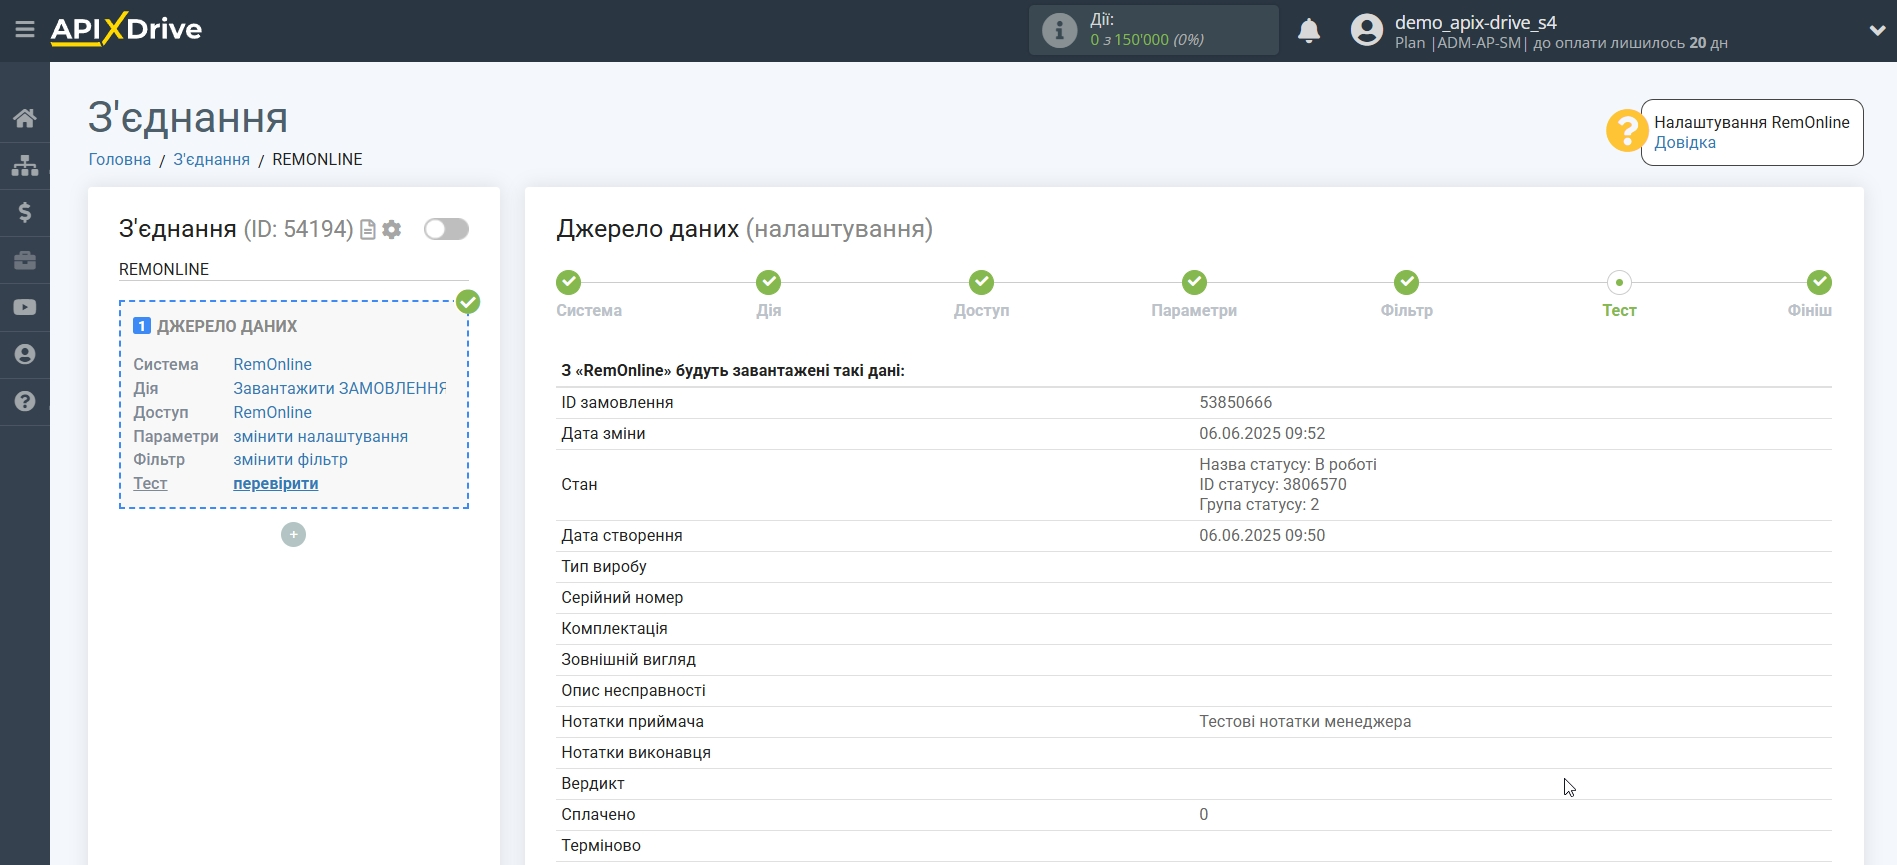Open the connection settings gear icon
Image resolution: width=1897 pixels, height=865 pixels.
click(x=392, y=230)
